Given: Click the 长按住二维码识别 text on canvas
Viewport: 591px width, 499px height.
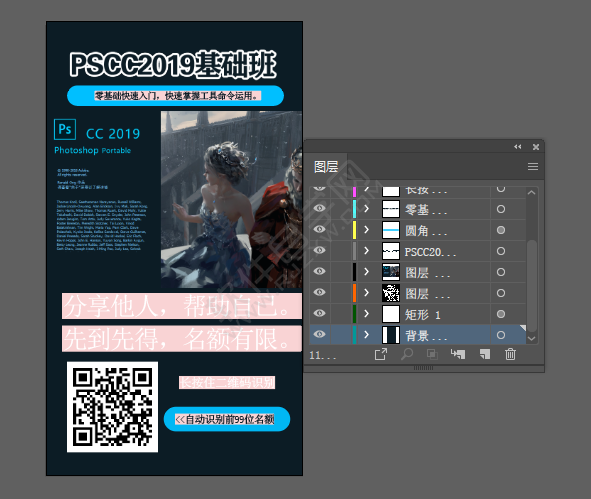Looking at the screenshot, I should click(227, 383).
